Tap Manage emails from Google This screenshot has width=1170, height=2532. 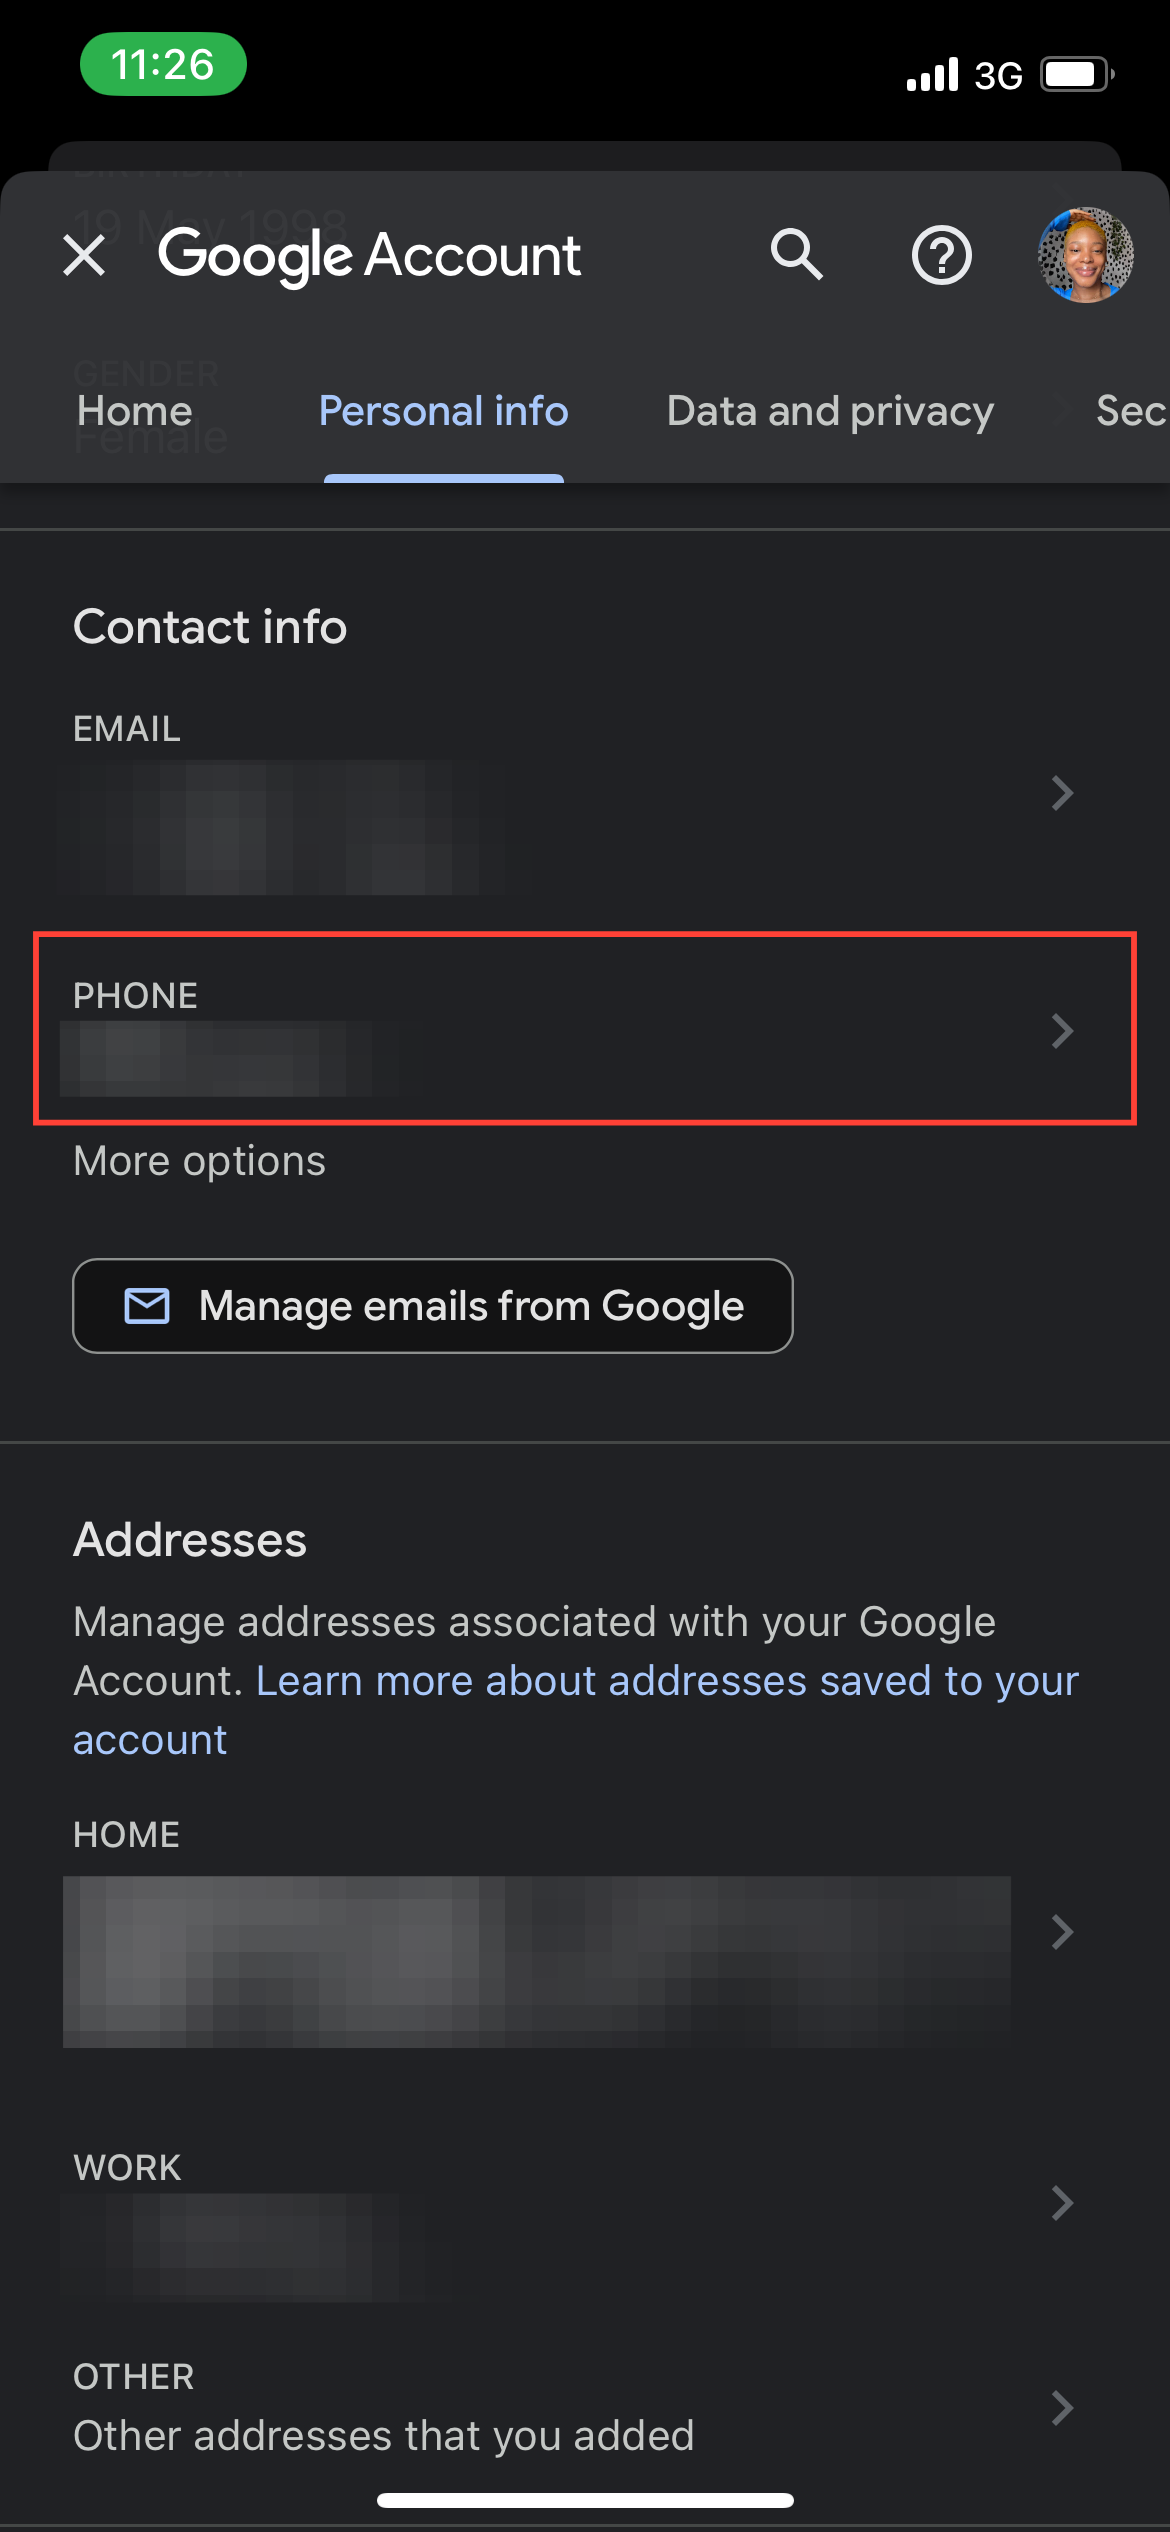pyautogui.click(x=432, y=1305)
